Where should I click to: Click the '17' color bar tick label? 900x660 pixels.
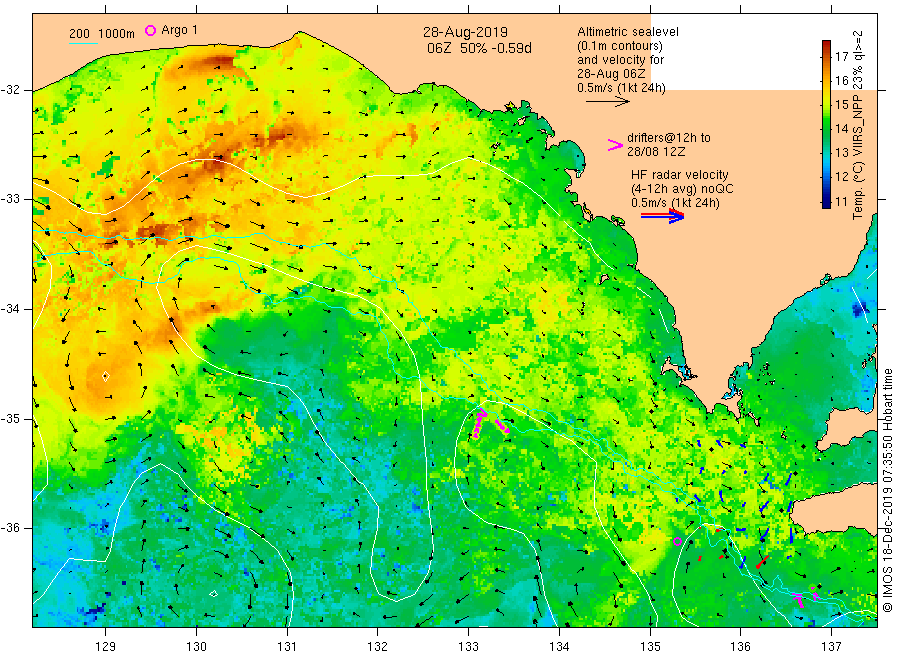(x=841, y=56)
